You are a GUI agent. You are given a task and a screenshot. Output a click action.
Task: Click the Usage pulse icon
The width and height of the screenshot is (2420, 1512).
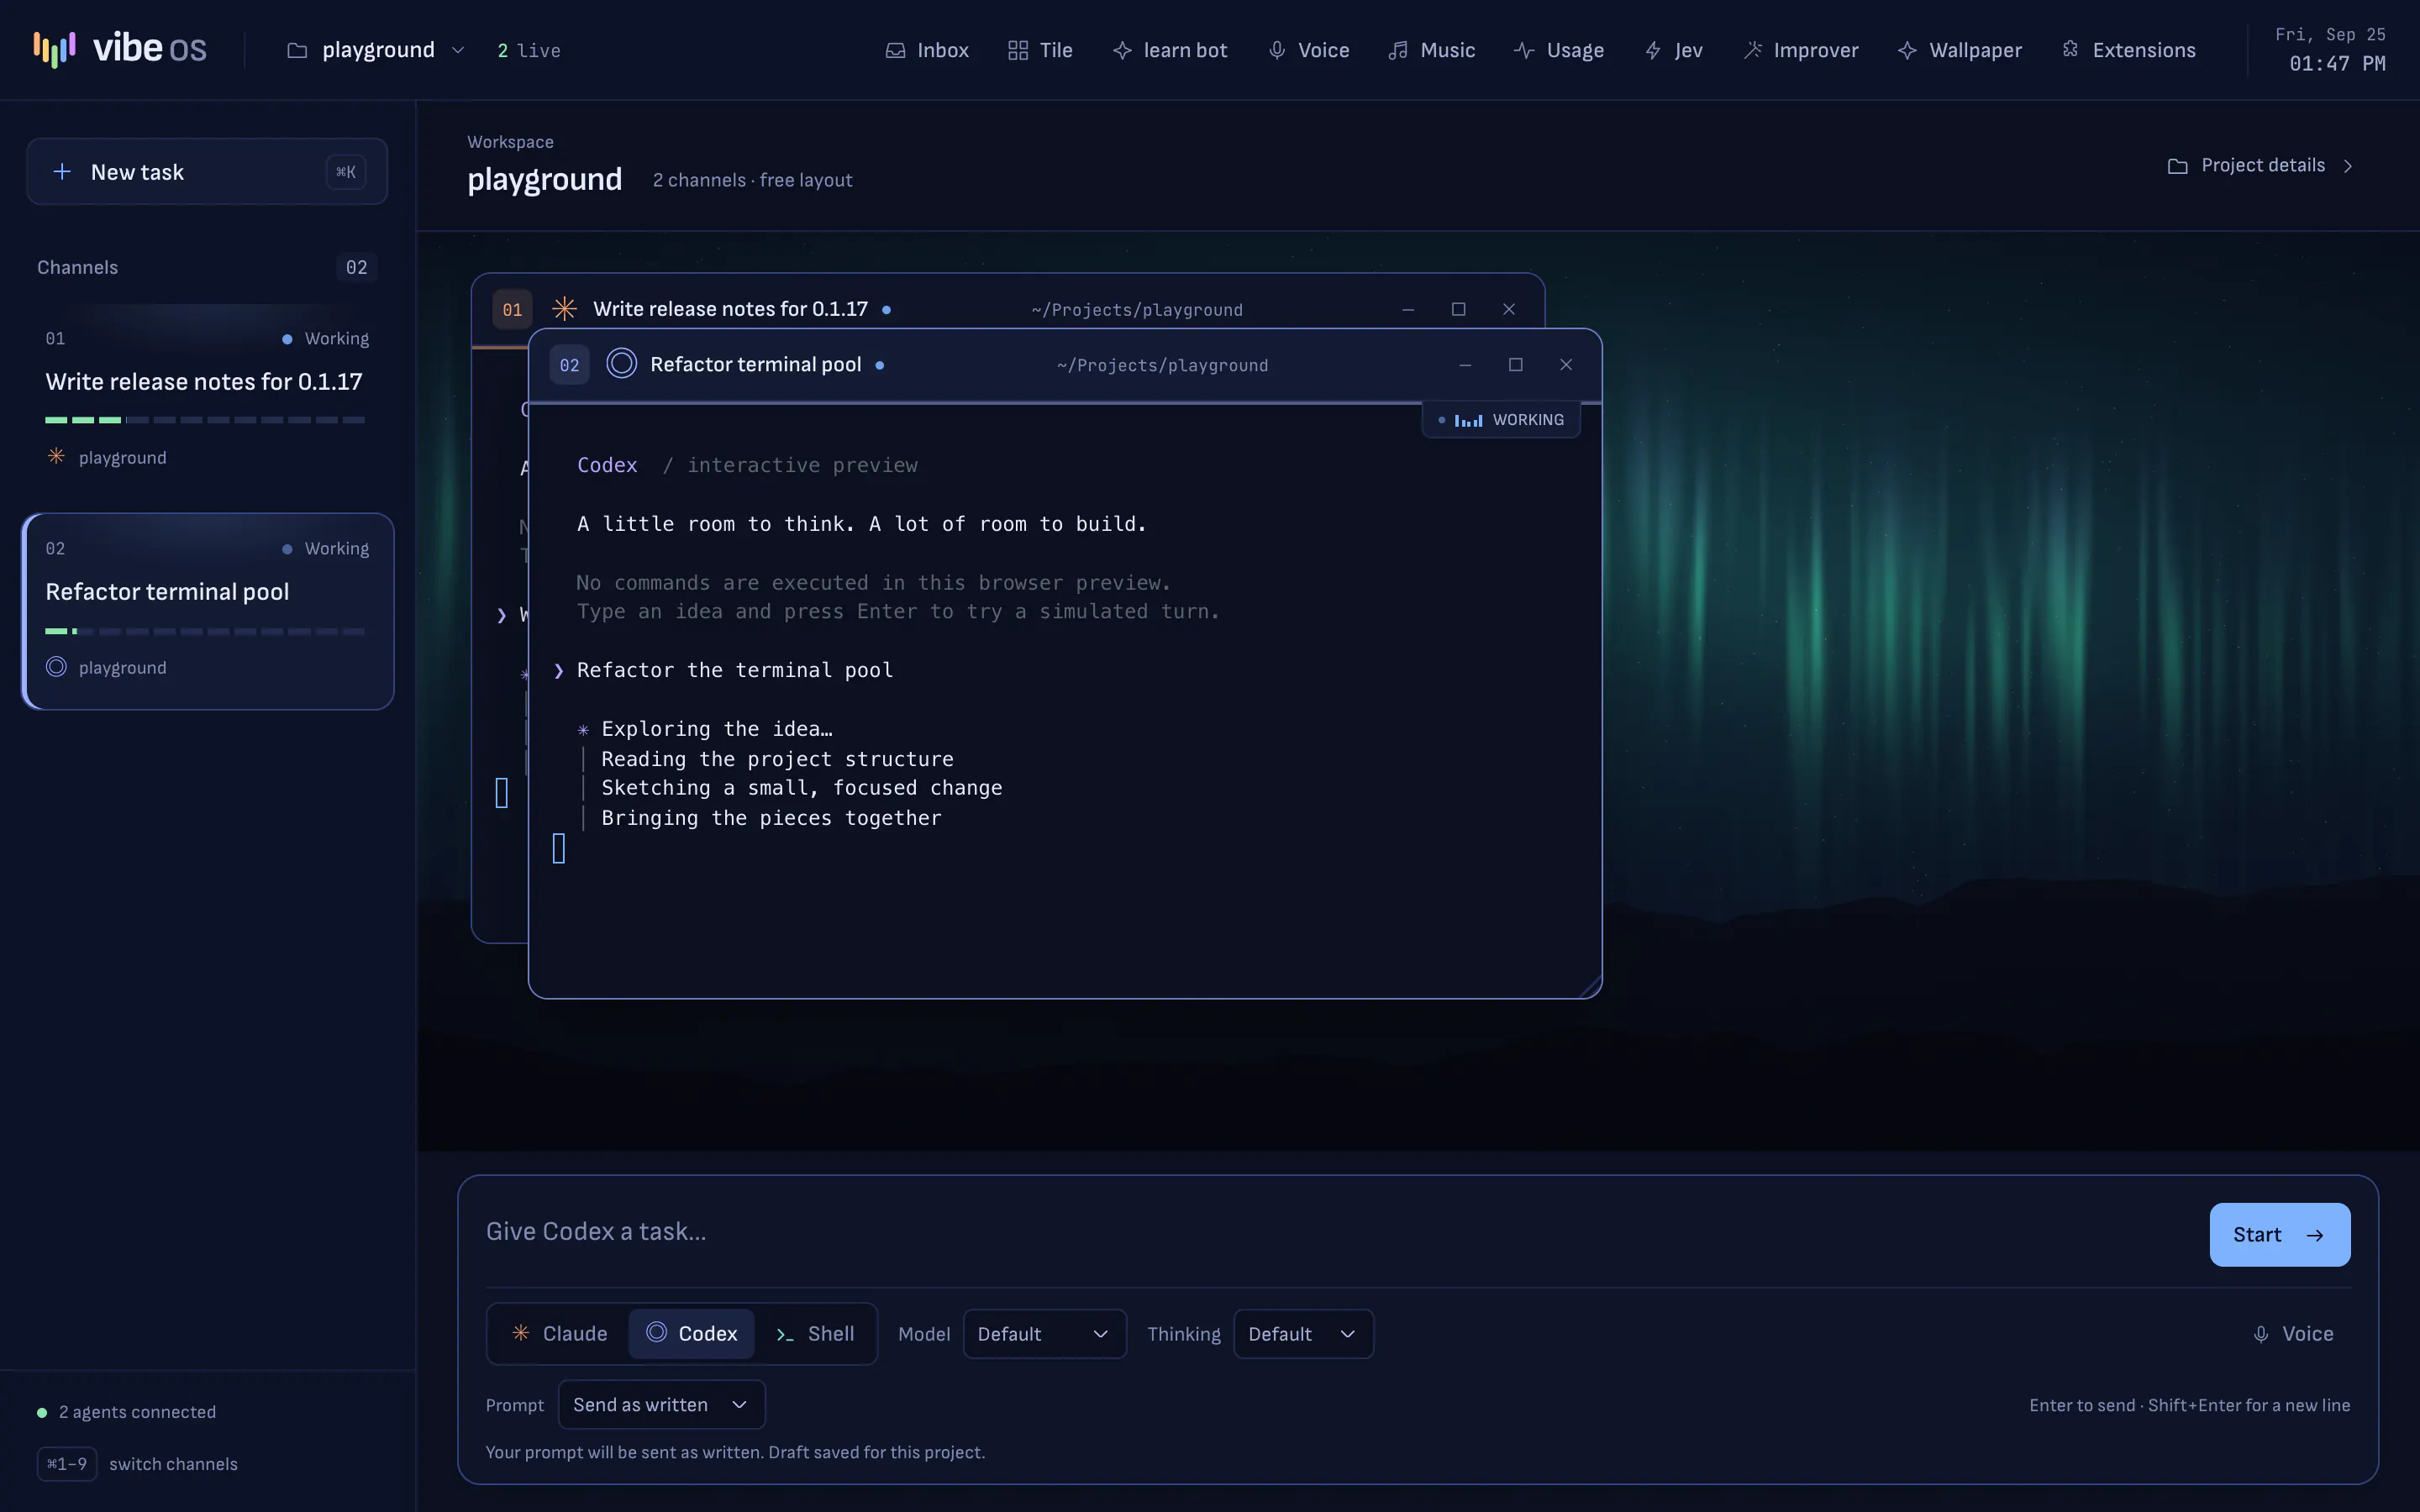(x=1524, y=50)
